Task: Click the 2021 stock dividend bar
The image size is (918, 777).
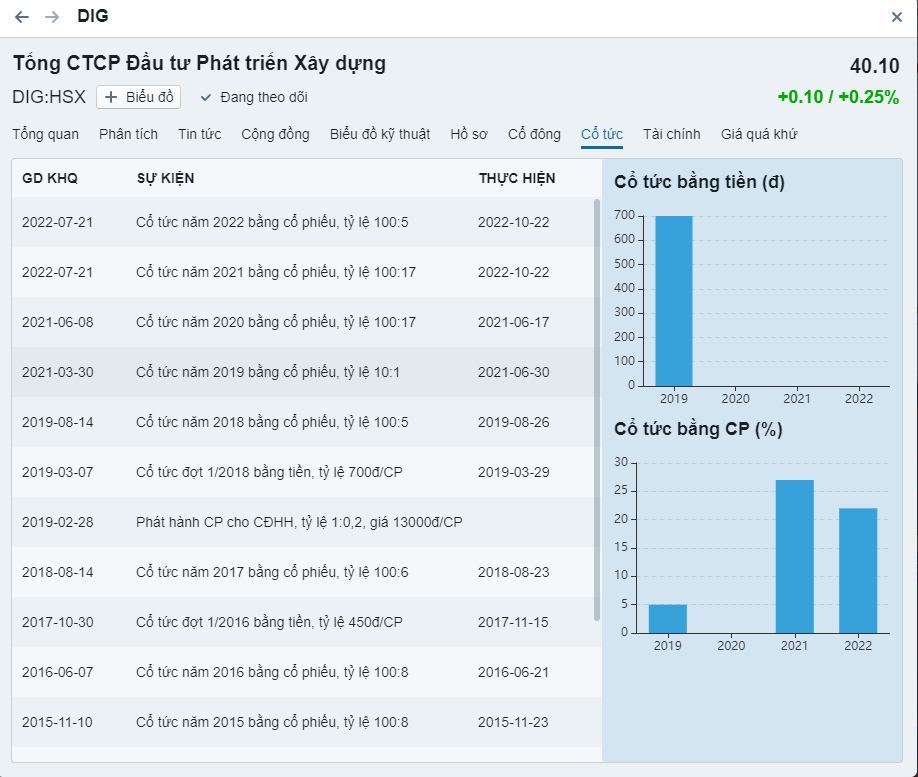Action: pos(795,556)
